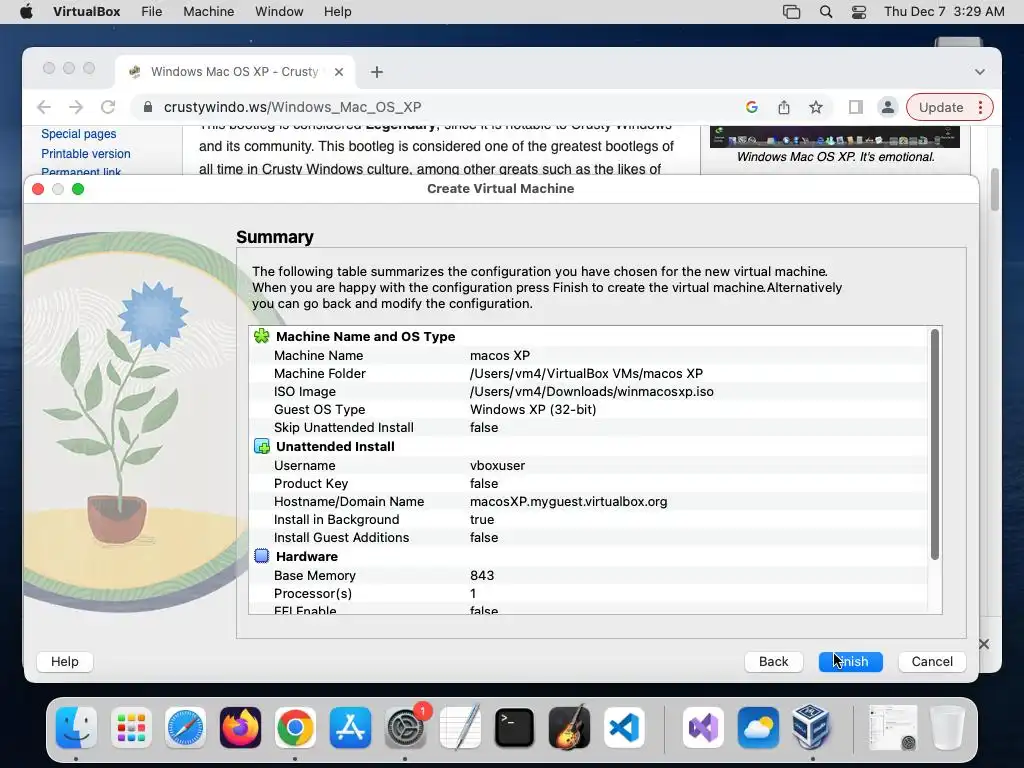Click the Stage Manager menu bar icon
Image resolution: width=1024 pixels, height=768 pixels.
point(792,12)
